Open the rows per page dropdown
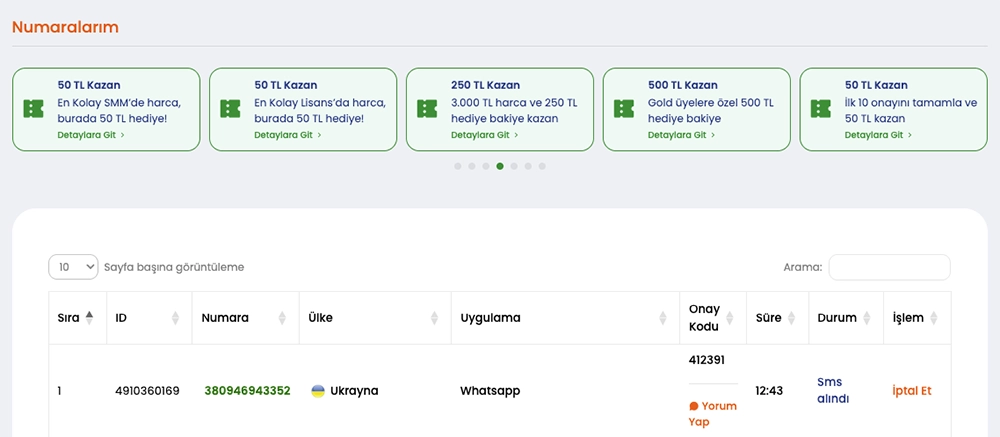Image resolution: width=1000 pixels, height=437 pixels. click(73, 267)
